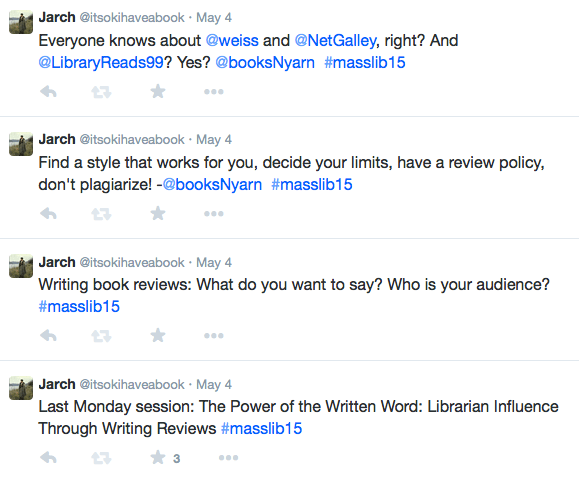The image size is (579, 479).
Task: Open Jarch name on 'Find a style' tweet
Action: [x=57, y=139]
